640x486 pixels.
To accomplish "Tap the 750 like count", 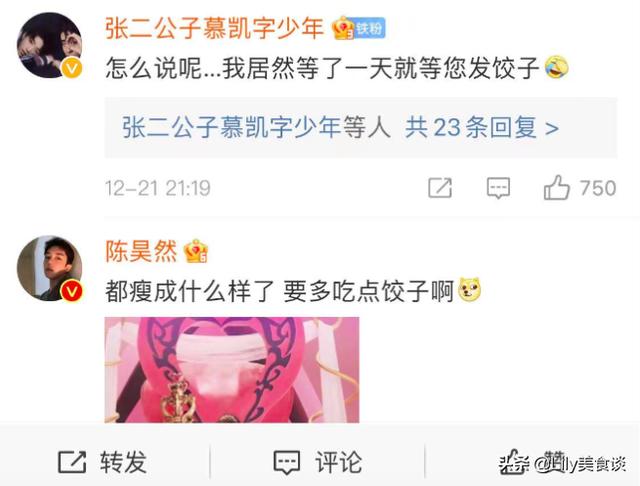I will (598, 188).
